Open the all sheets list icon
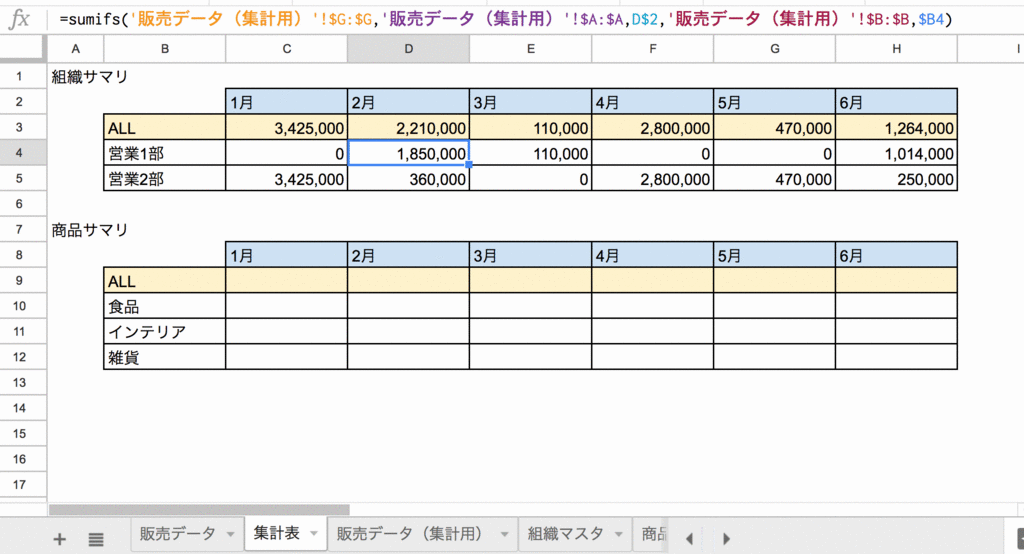The height and width of the screenshot is (554, 1024). click(96, 540)
